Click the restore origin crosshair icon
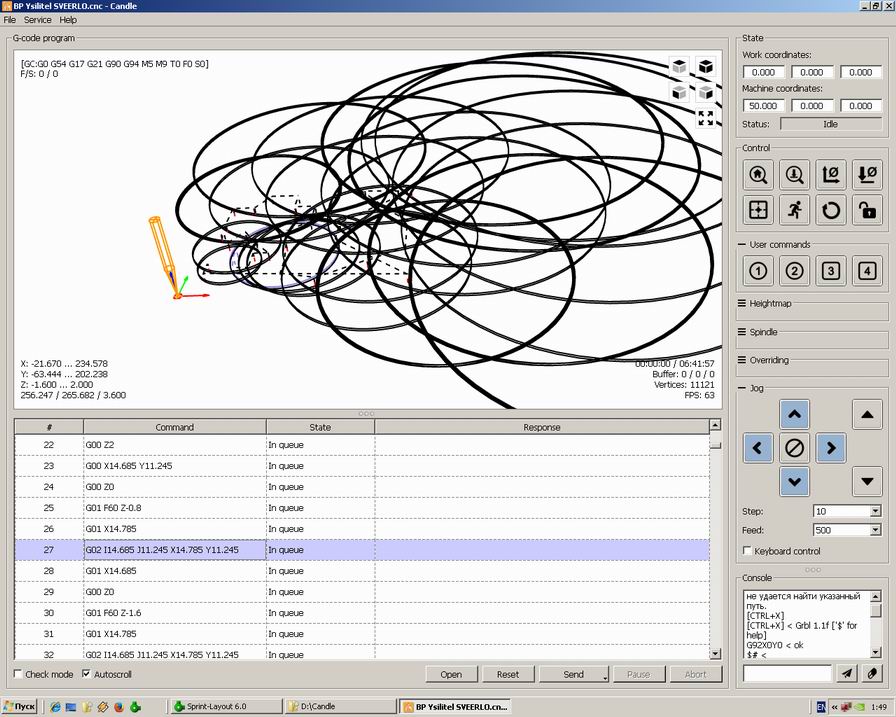The width and height of the screenshot is (896, 717). tap(758, 210)
